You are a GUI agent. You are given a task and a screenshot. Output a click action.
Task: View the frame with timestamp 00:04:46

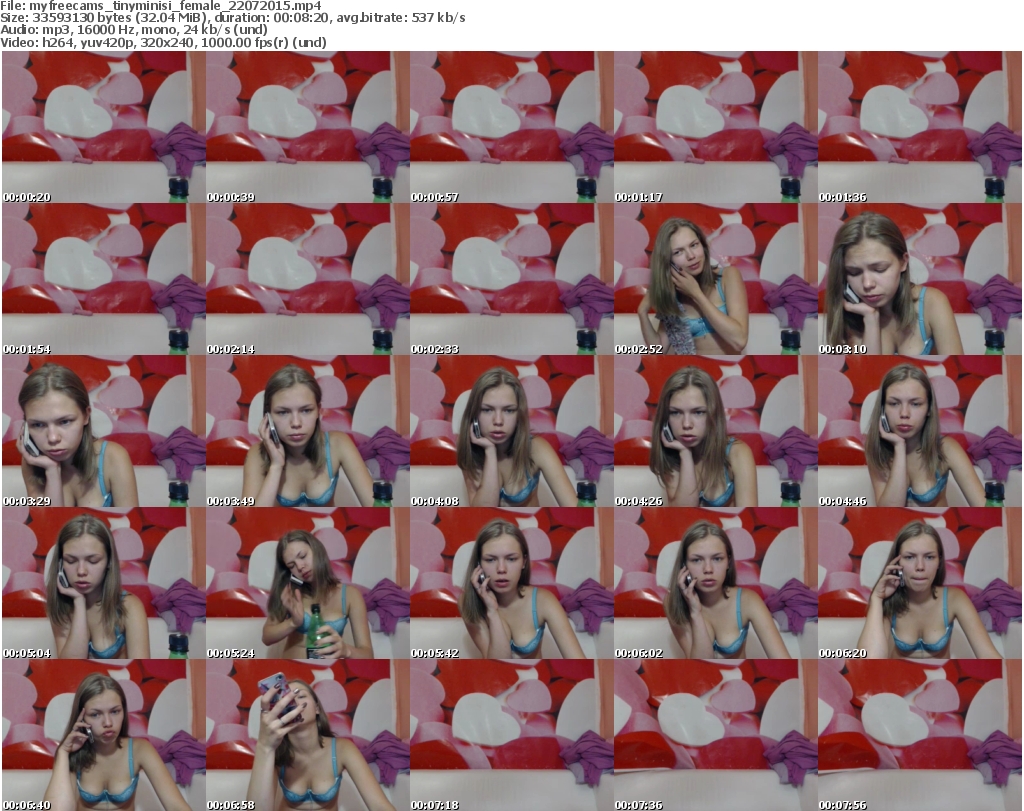[x=920, y=431]
